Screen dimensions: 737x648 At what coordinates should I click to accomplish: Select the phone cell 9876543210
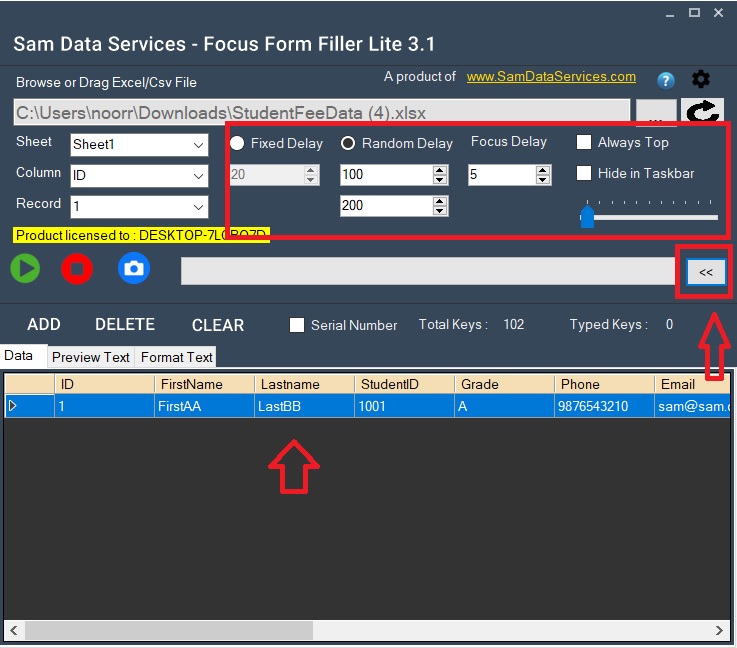(605, 406)
